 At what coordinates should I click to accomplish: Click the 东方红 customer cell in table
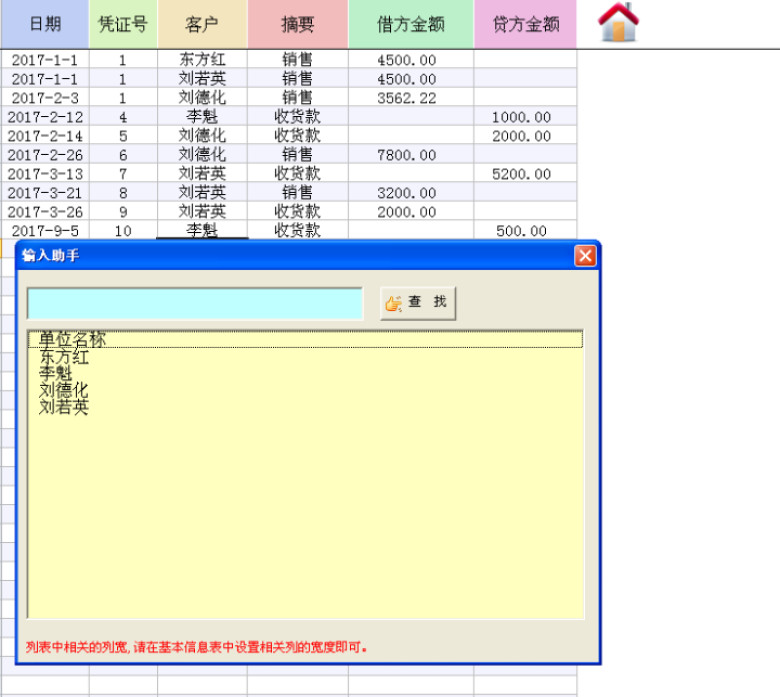pos(202,59)
